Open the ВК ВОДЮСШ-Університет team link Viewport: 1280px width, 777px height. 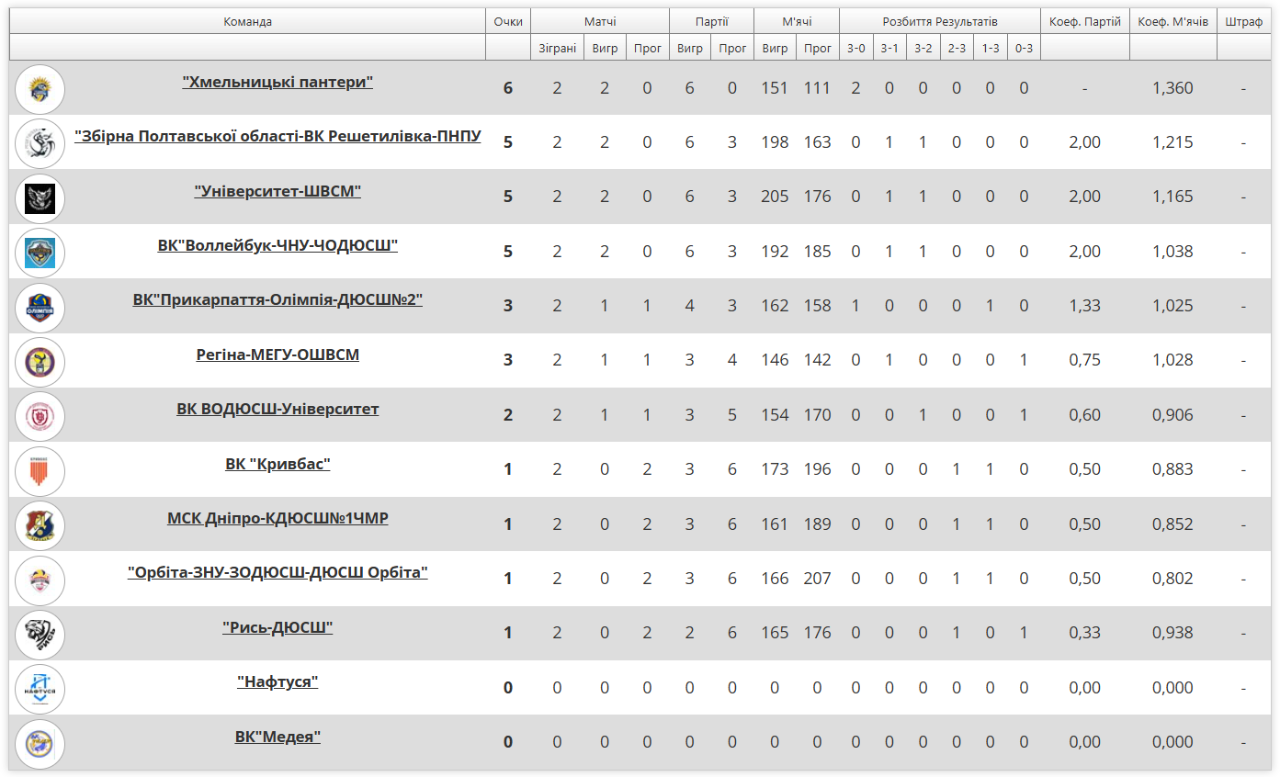(278, 409)
